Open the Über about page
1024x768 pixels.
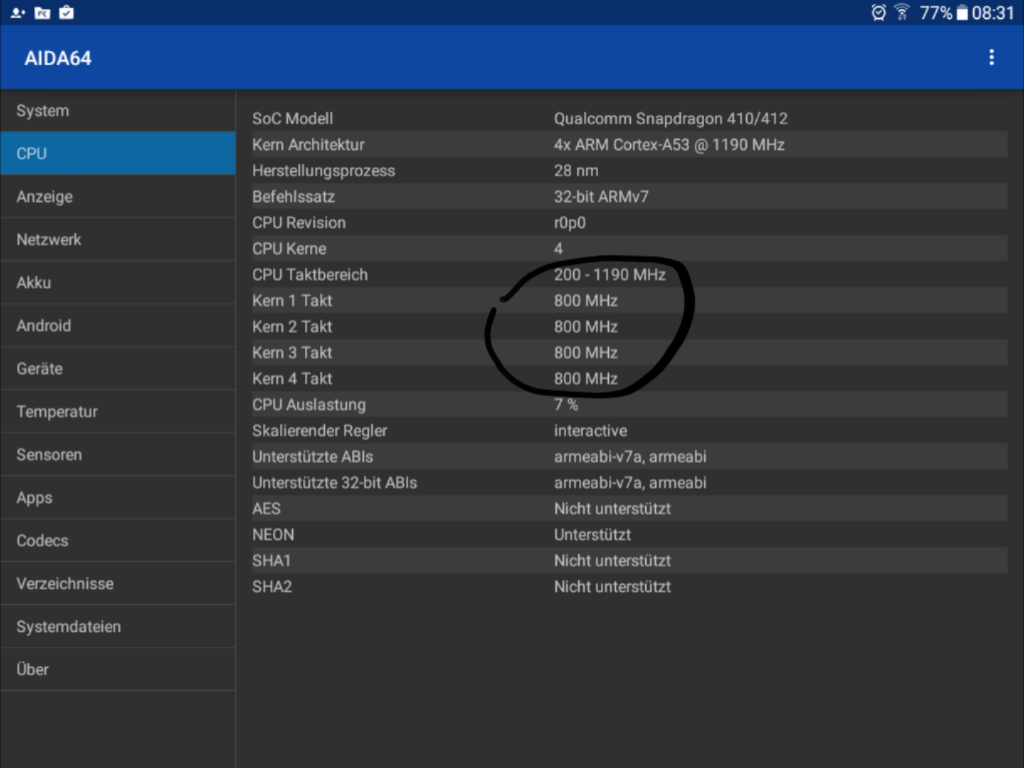pos(118,670)
